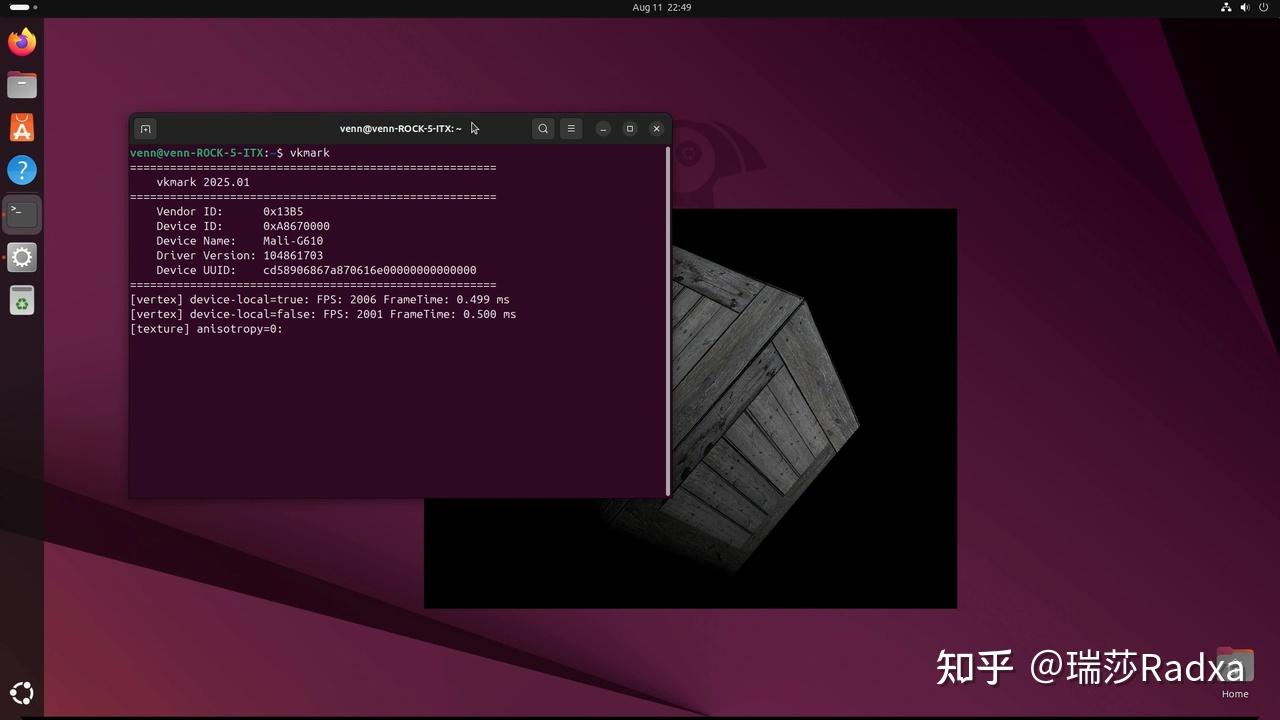Image resolution: width=1280 pixels, height=720 pixels.
Task: Click the terminal title venn@venn-ROCK-5-ITX: ~
Action: (401, 129)
